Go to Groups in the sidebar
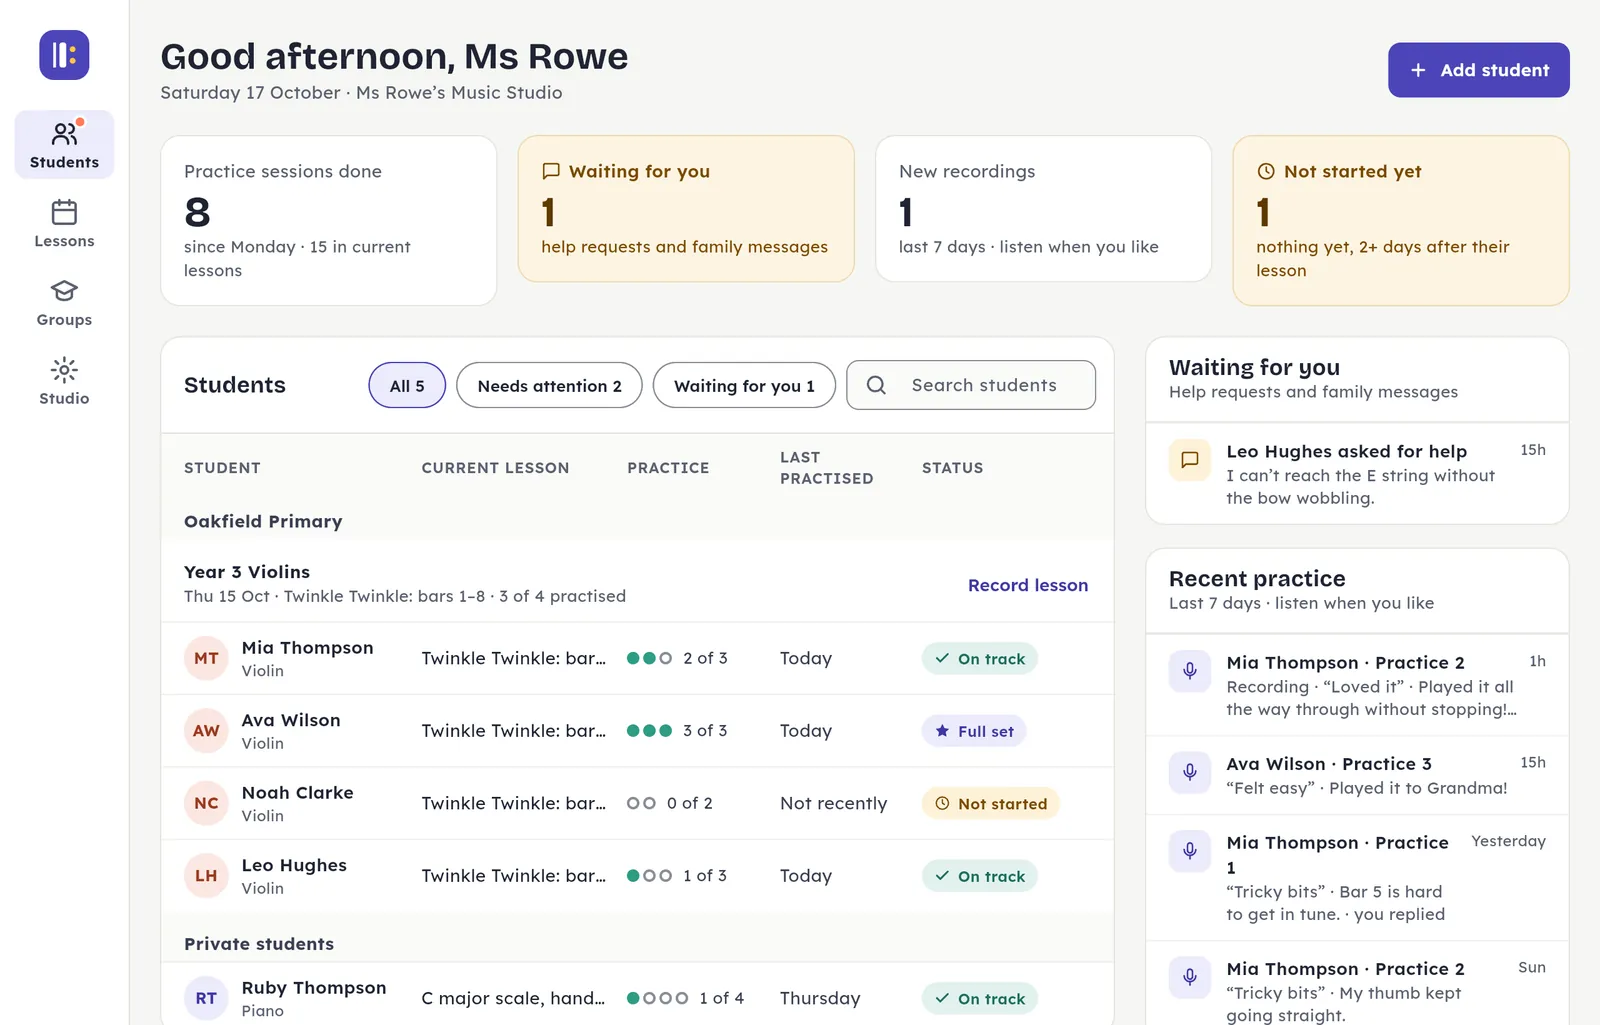Viewport: 1600px width, 1025px height. tap(64, 303)
